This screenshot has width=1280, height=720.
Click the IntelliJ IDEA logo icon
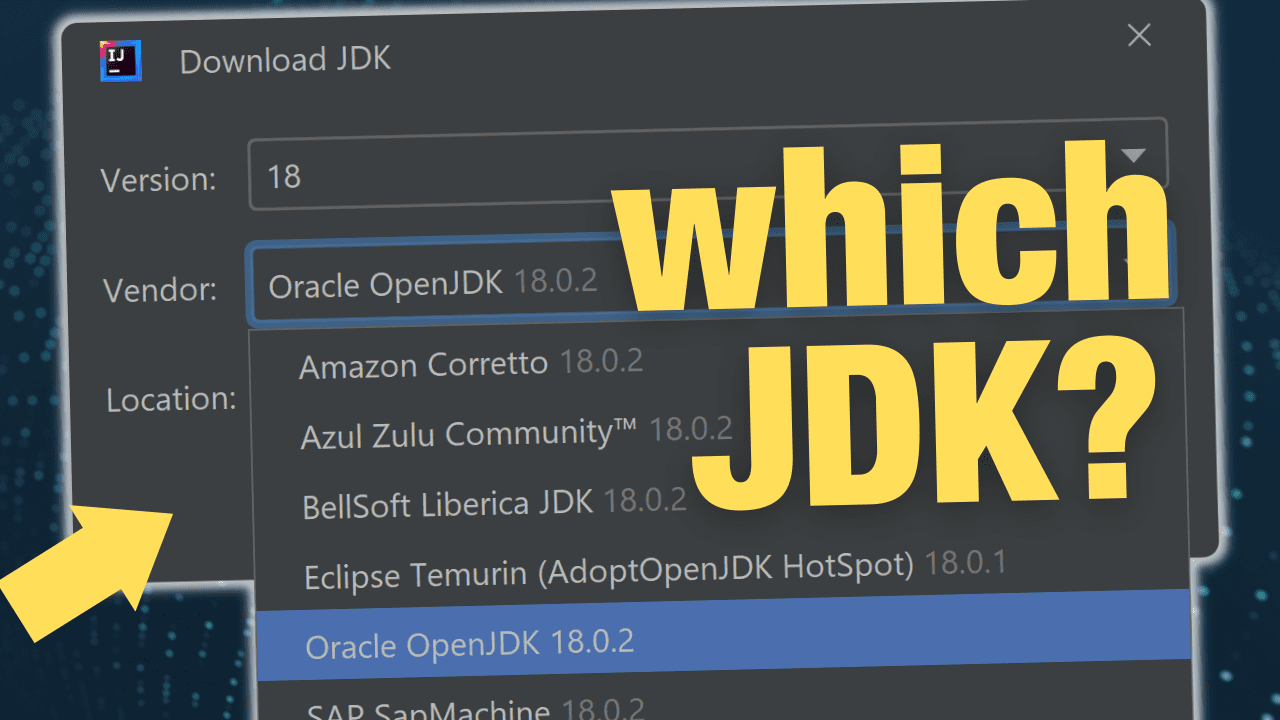point(121,61)
